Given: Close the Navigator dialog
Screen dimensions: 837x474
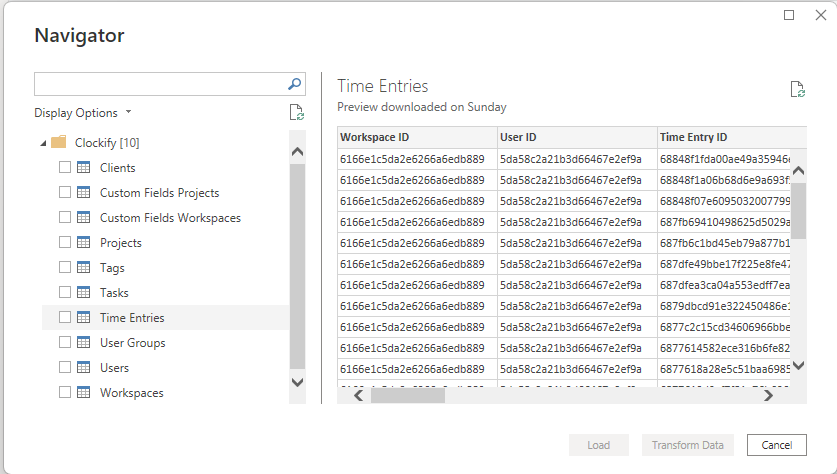Looking at the screenshot, I should click(821, 15).
